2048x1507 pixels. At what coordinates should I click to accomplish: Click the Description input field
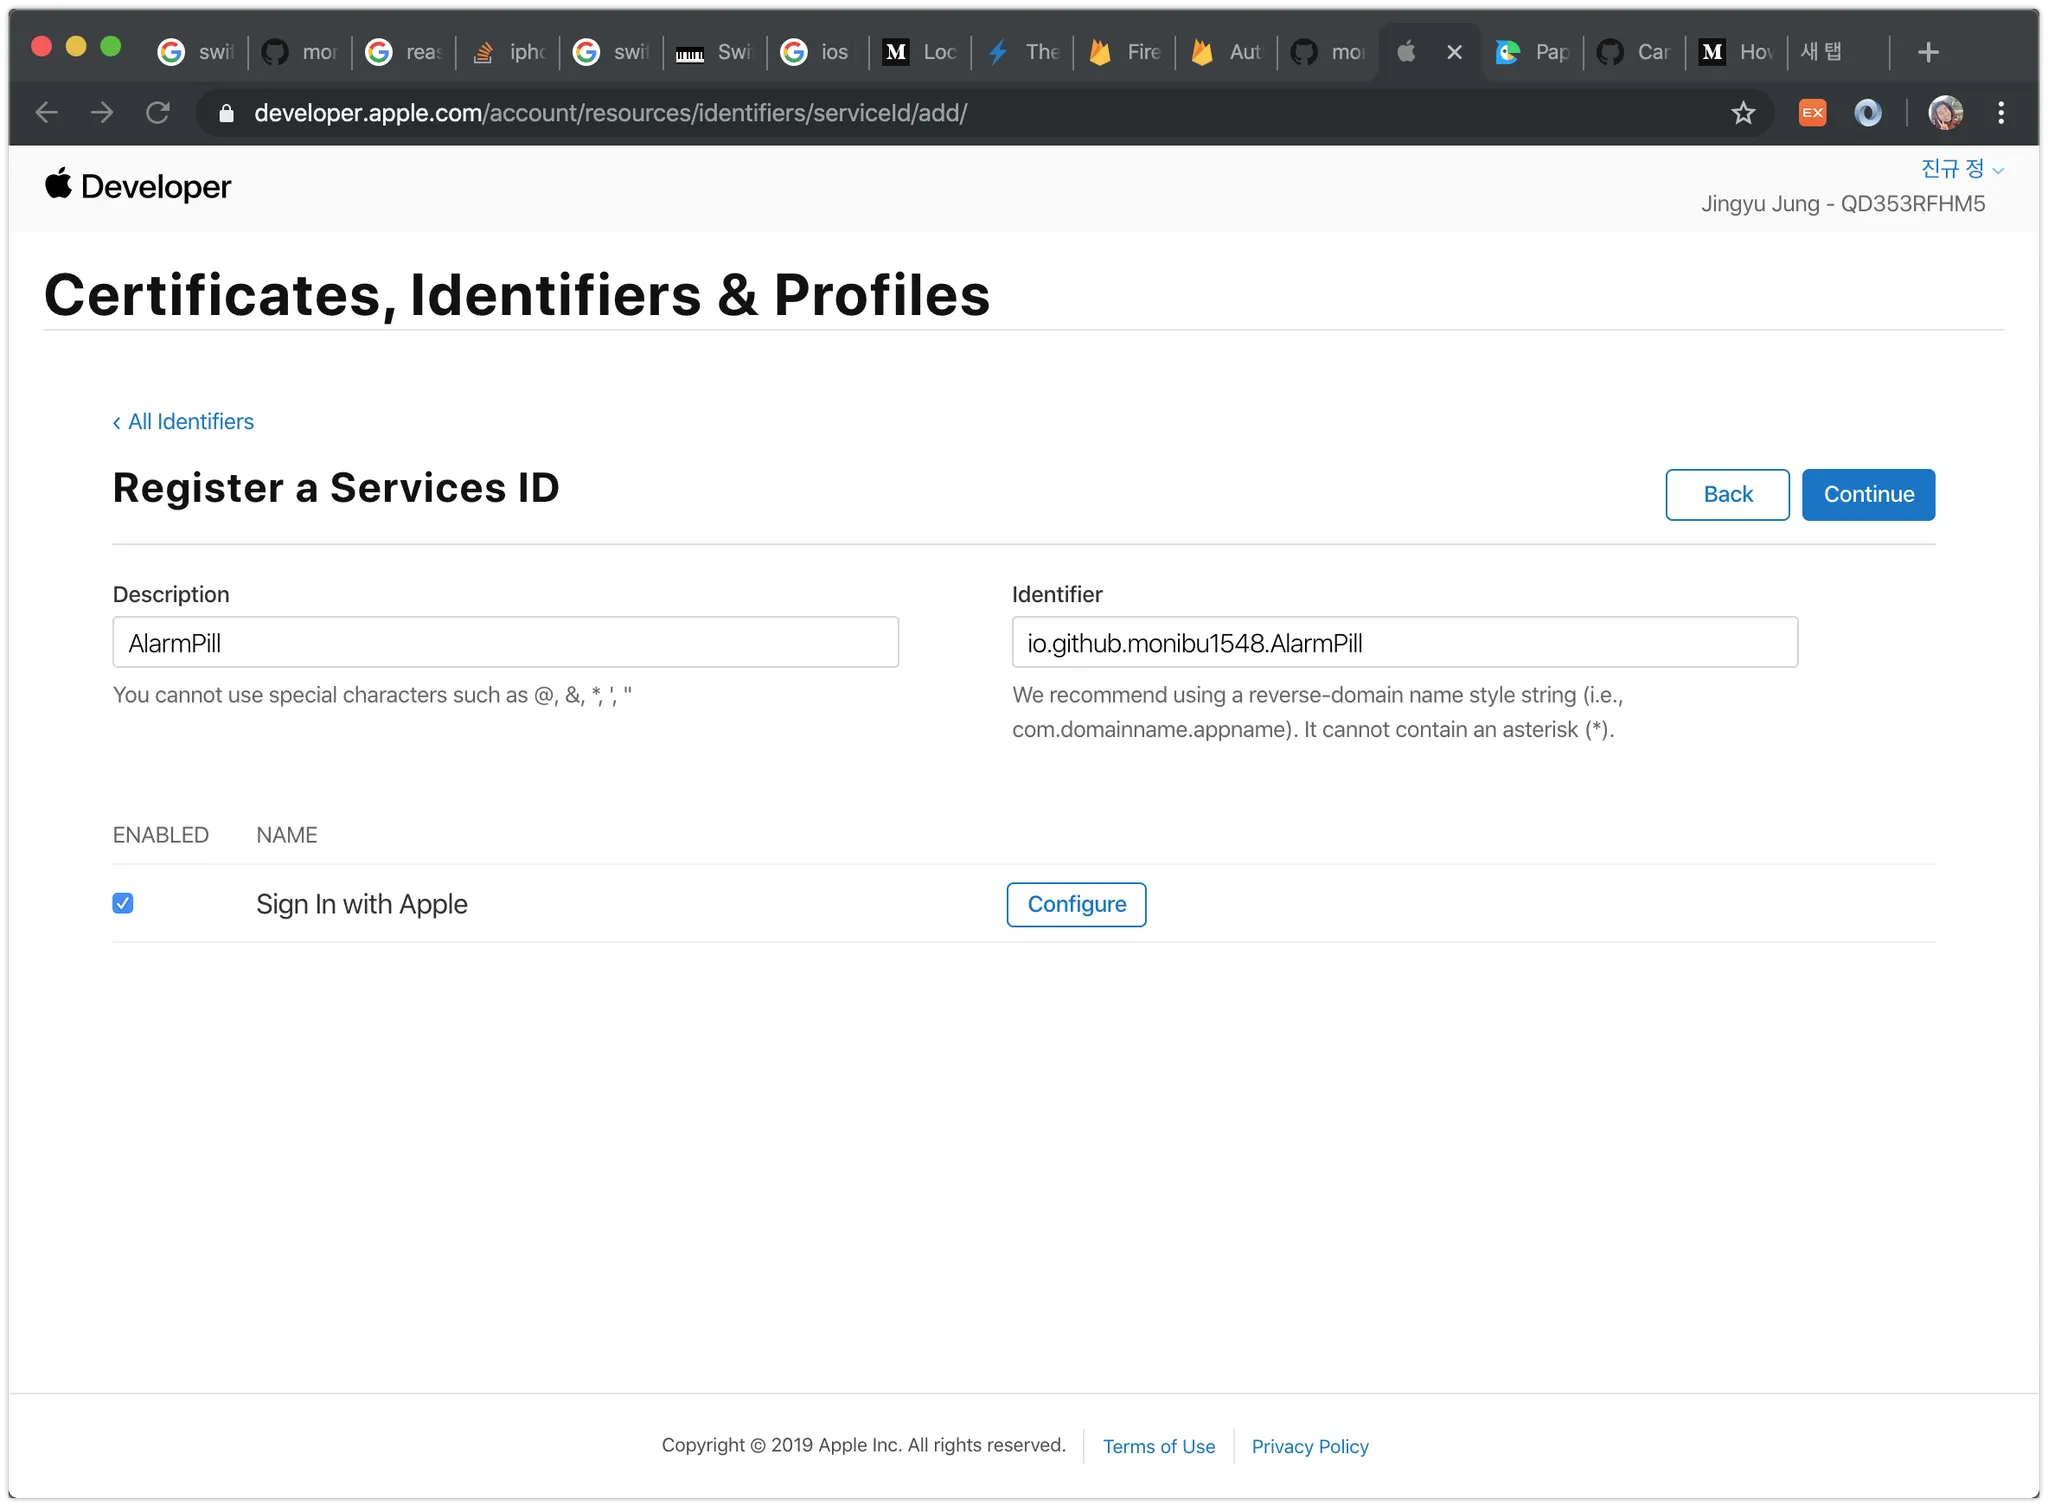tap(505, 642)
